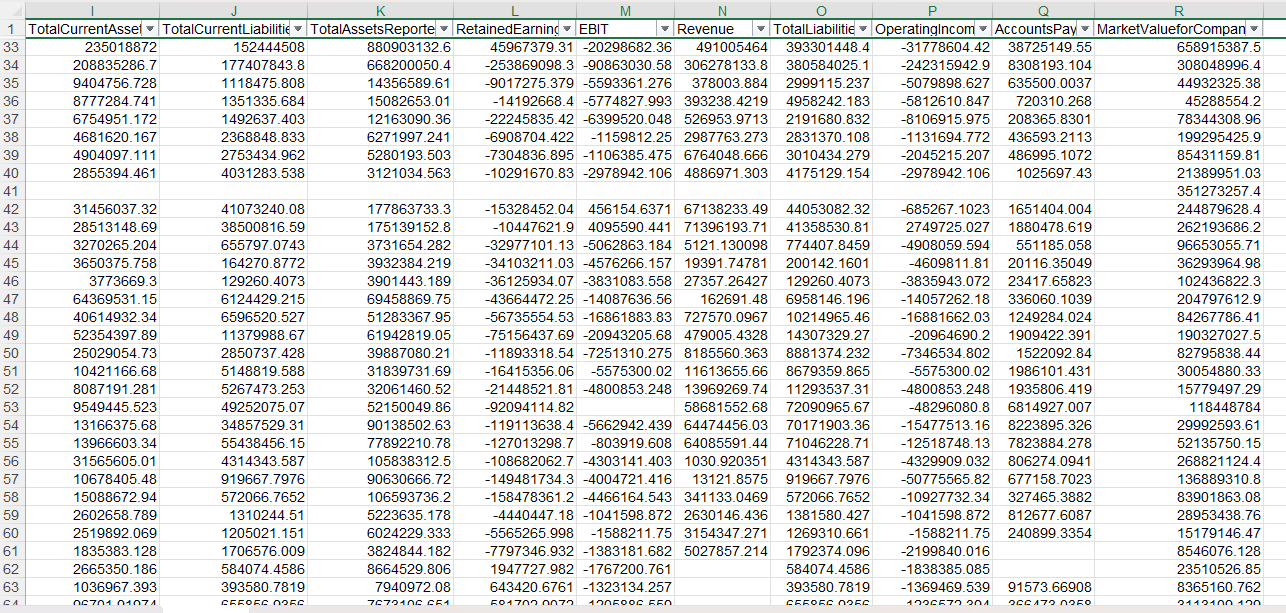Select empty EBIT cell in row 53
1286x613 pixels.
[625, 407]
